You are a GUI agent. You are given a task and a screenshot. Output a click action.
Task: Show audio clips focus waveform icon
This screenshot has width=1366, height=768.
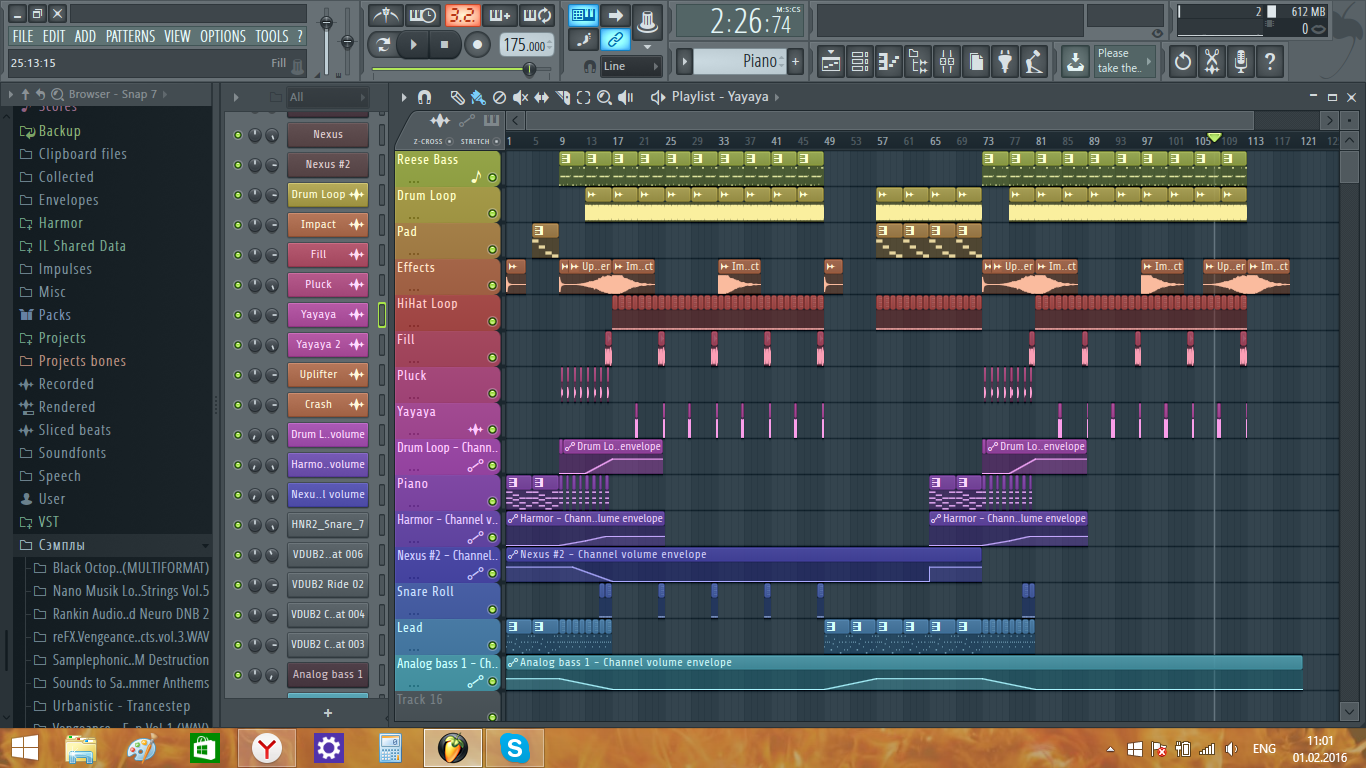(x=441, y=121)
